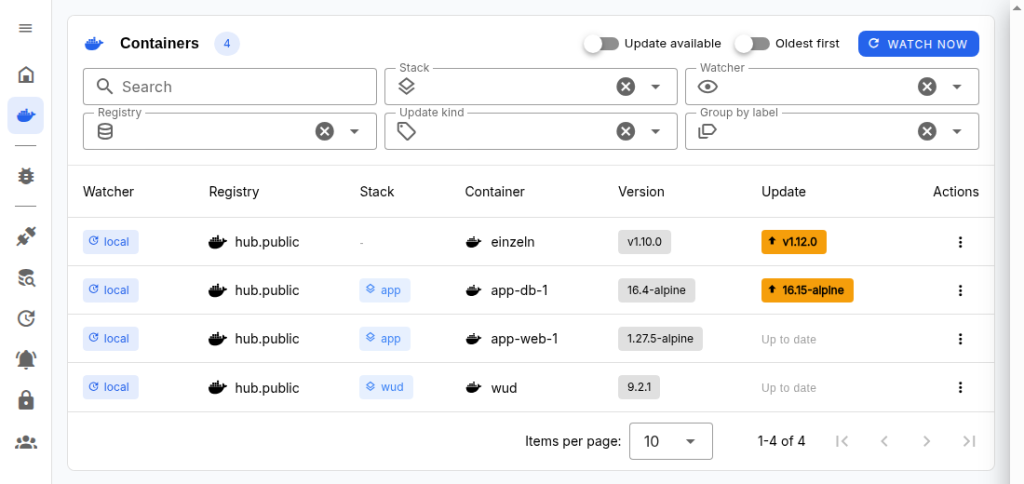The width and height of the screenshot is (1024, 484).
Task: Go to the next page
Action: pos(927,442)
